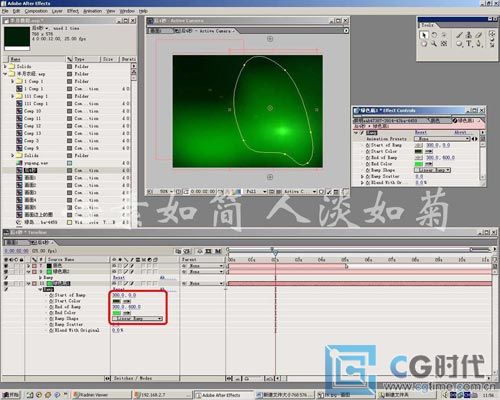Select the Clone Stamp tool

click(x=469, y=35)
